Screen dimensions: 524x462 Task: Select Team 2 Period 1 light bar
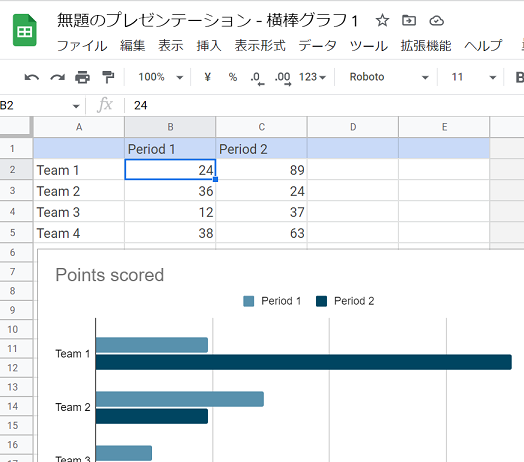point(180,399)
